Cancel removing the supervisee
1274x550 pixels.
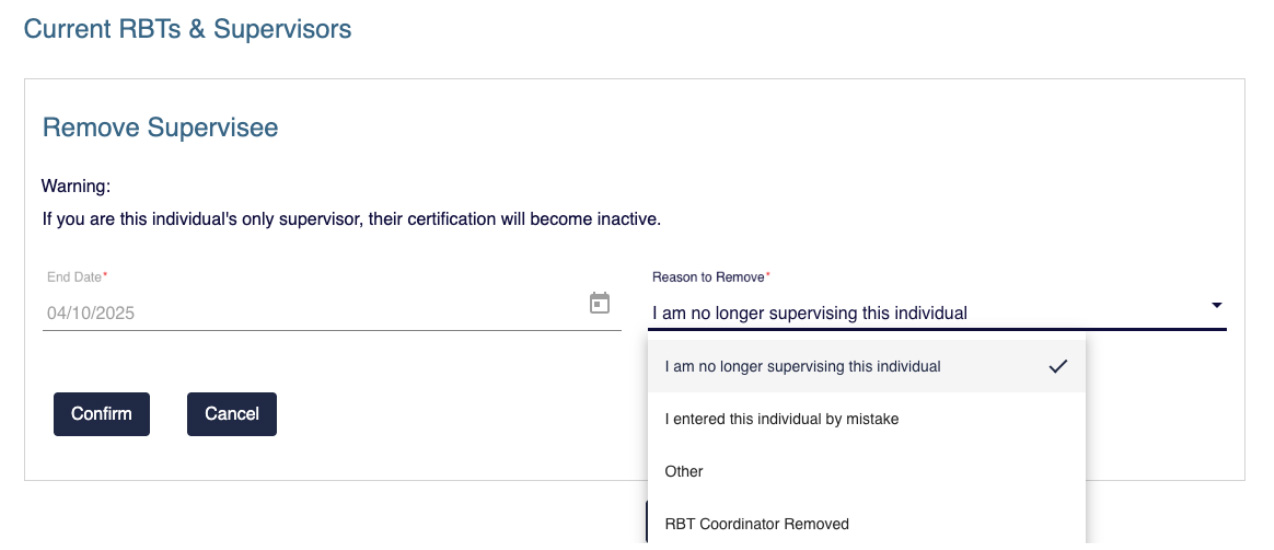(x=232, y=414)
